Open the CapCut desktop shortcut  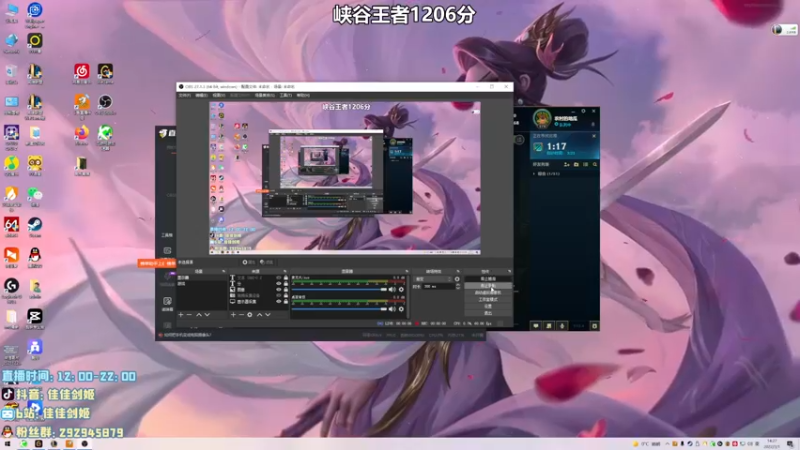[35, 316]
